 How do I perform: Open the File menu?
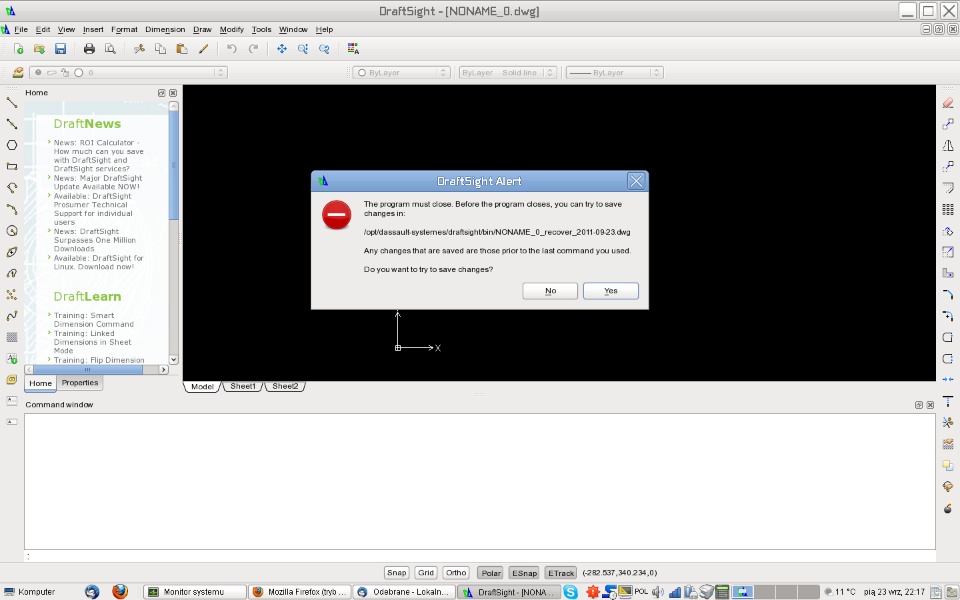pos(21,29)
